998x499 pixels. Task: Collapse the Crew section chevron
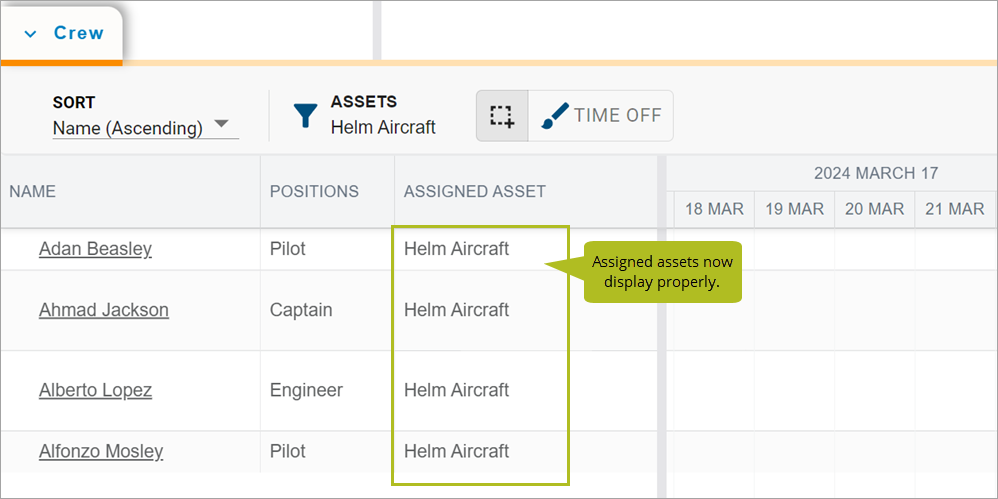pos(30,34)
